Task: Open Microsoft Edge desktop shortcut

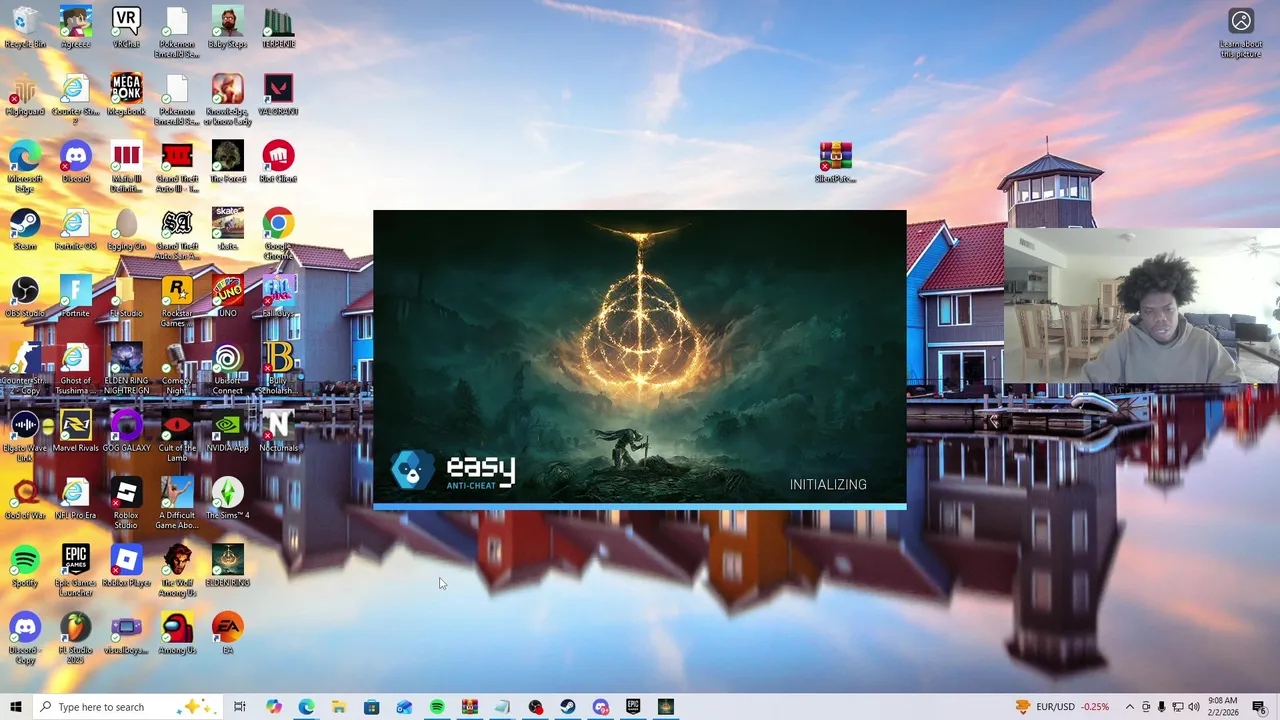Action: coord(25,167)
